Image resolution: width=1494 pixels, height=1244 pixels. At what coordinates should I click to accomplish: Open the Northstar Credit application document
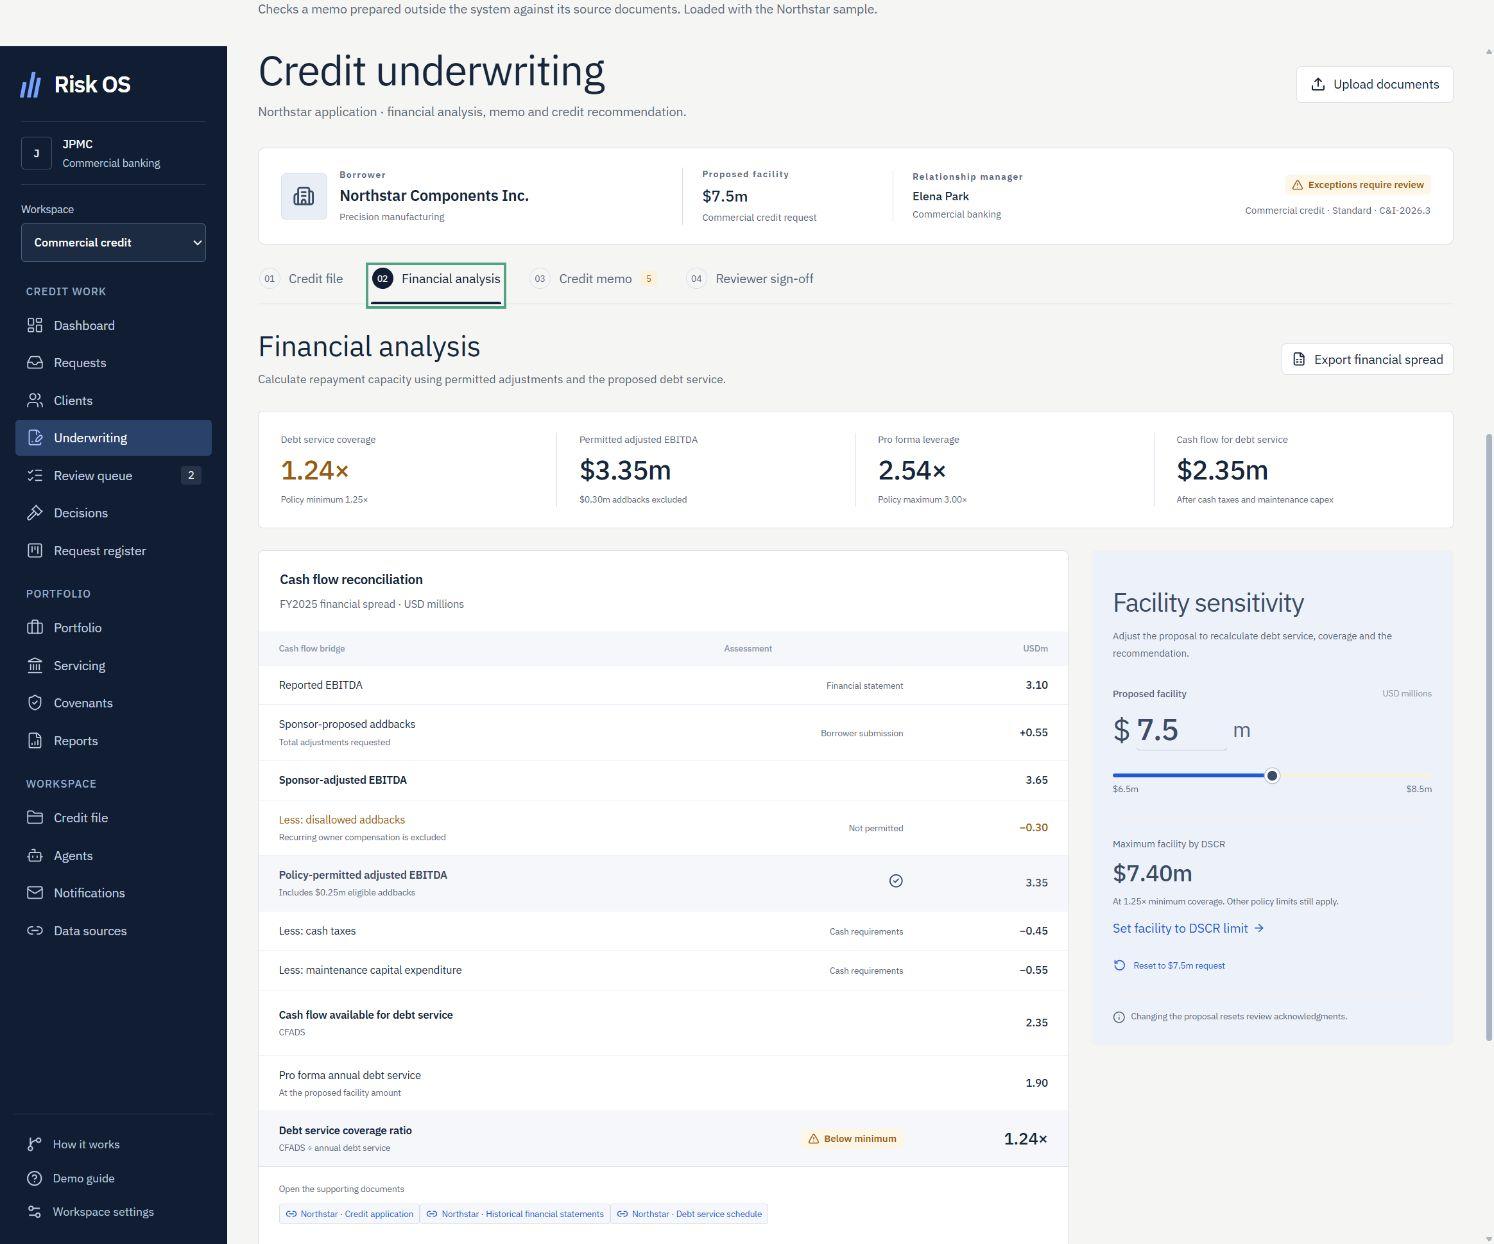(349, 1214)
